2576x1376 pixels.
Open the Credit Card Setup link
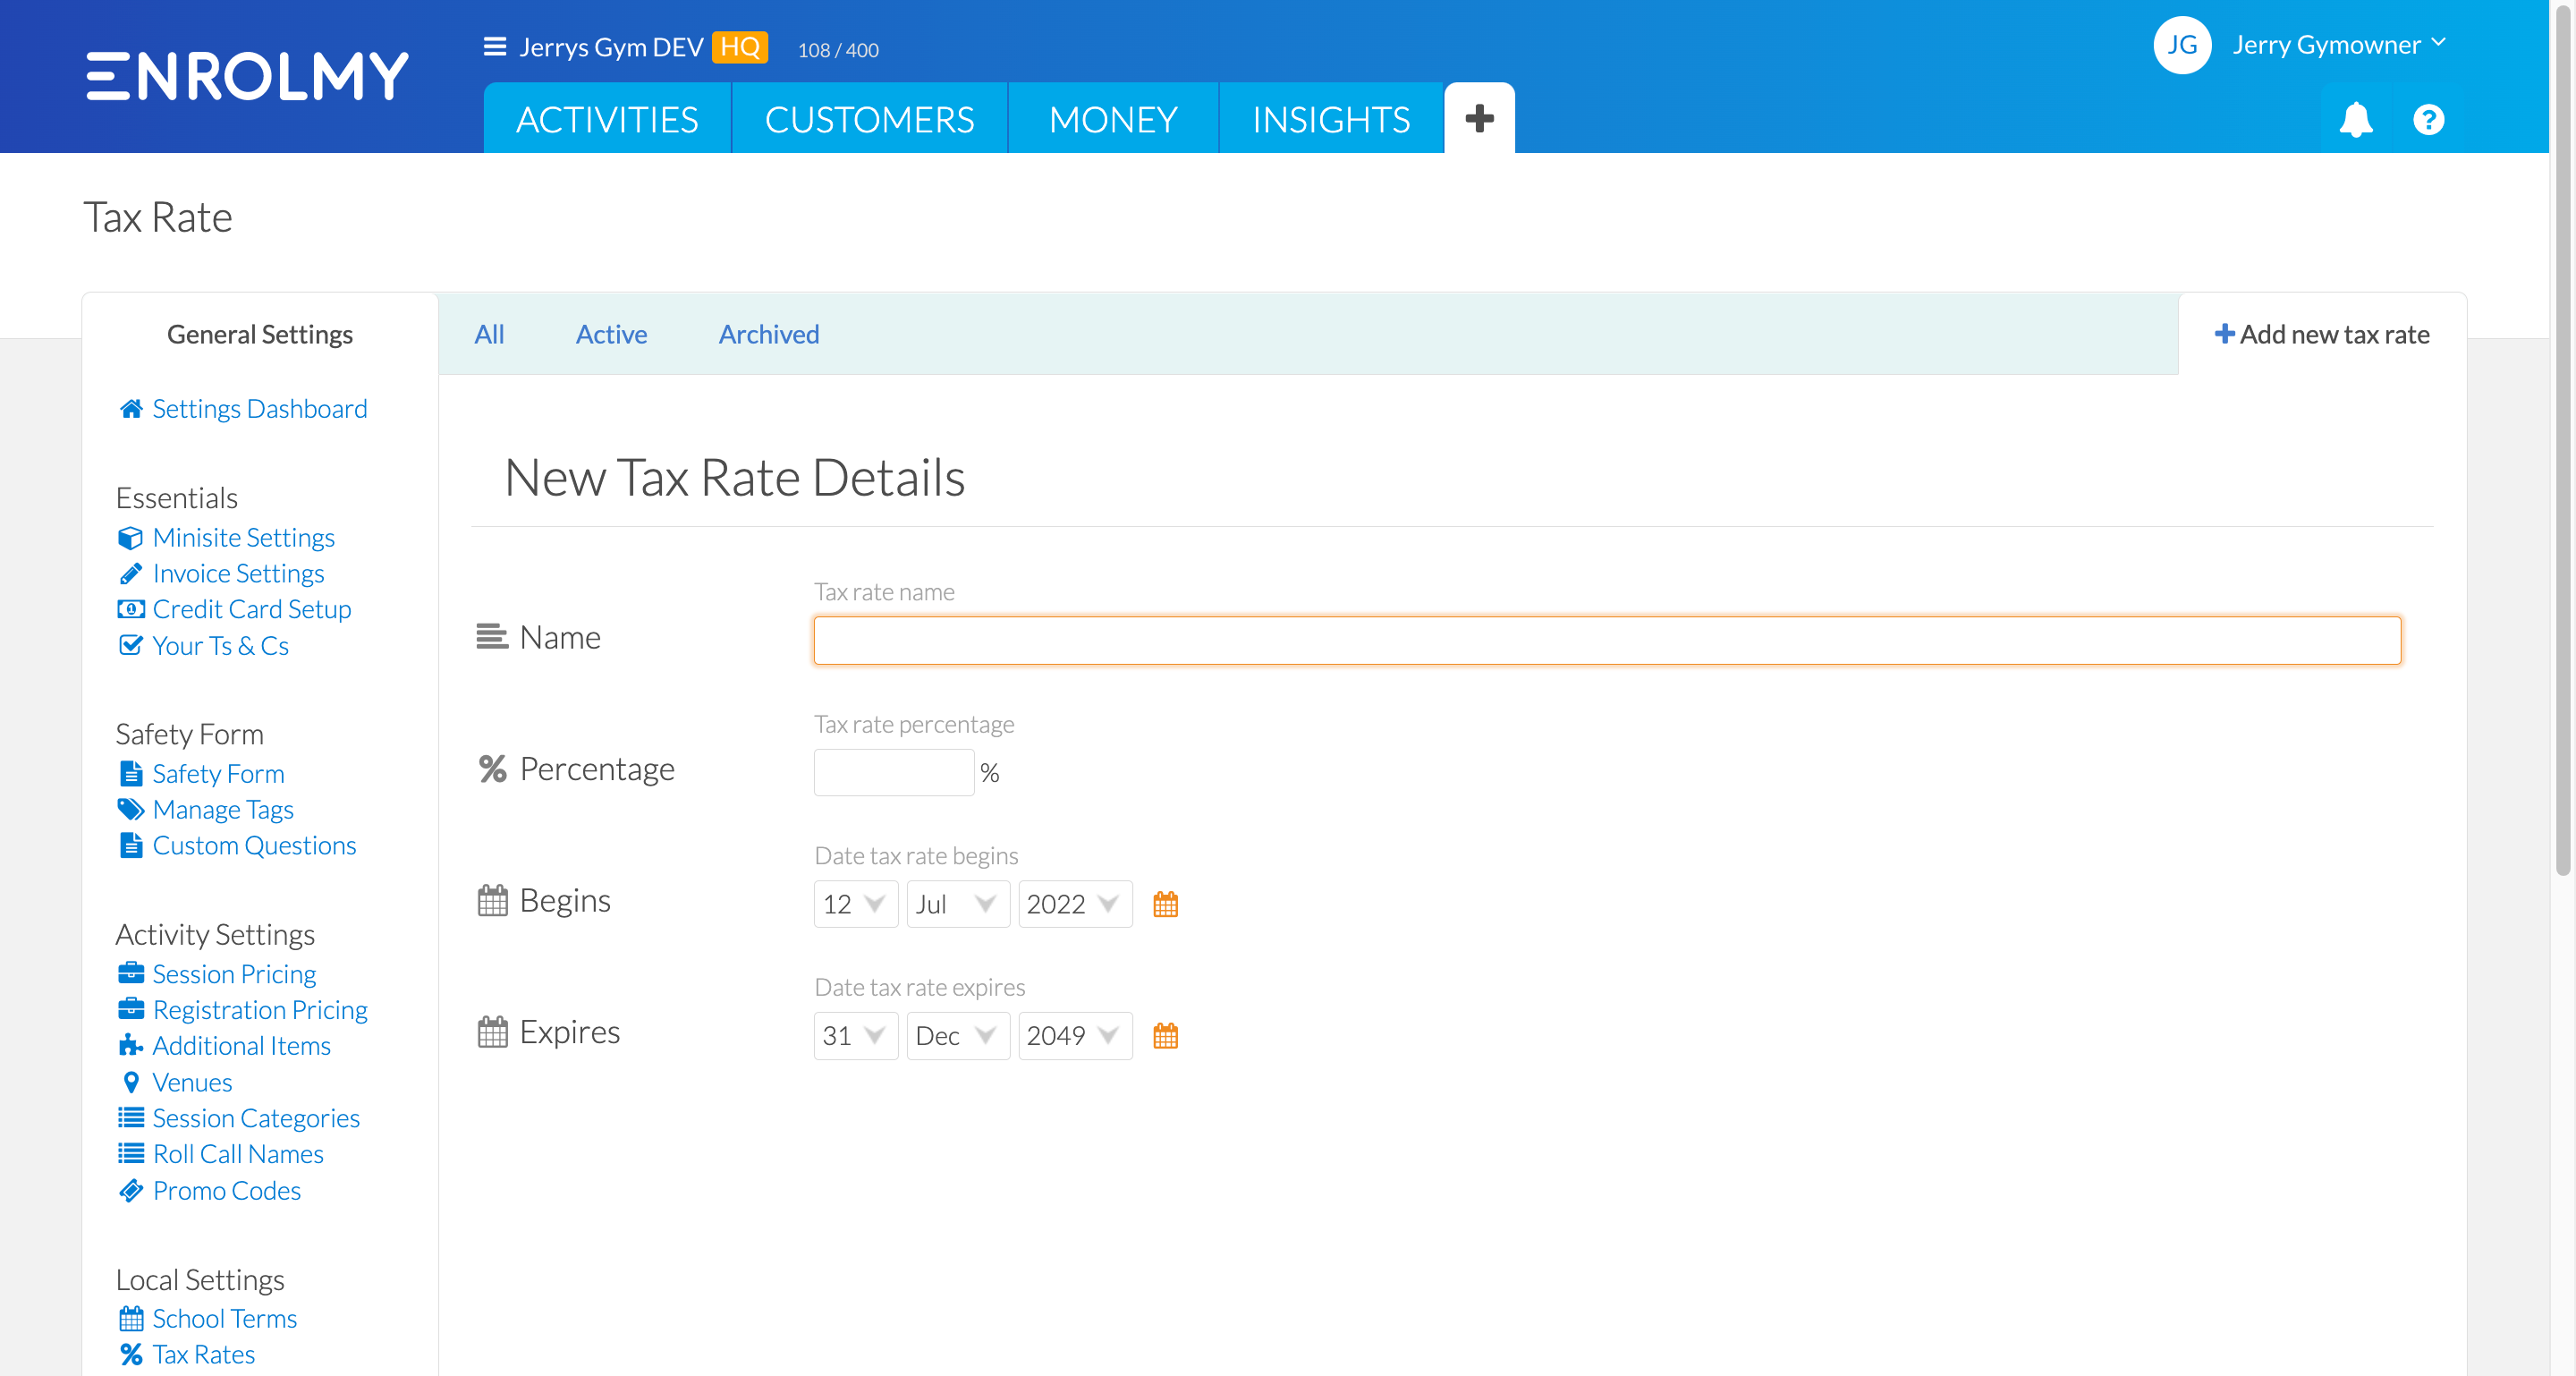(x=252, y=609)
